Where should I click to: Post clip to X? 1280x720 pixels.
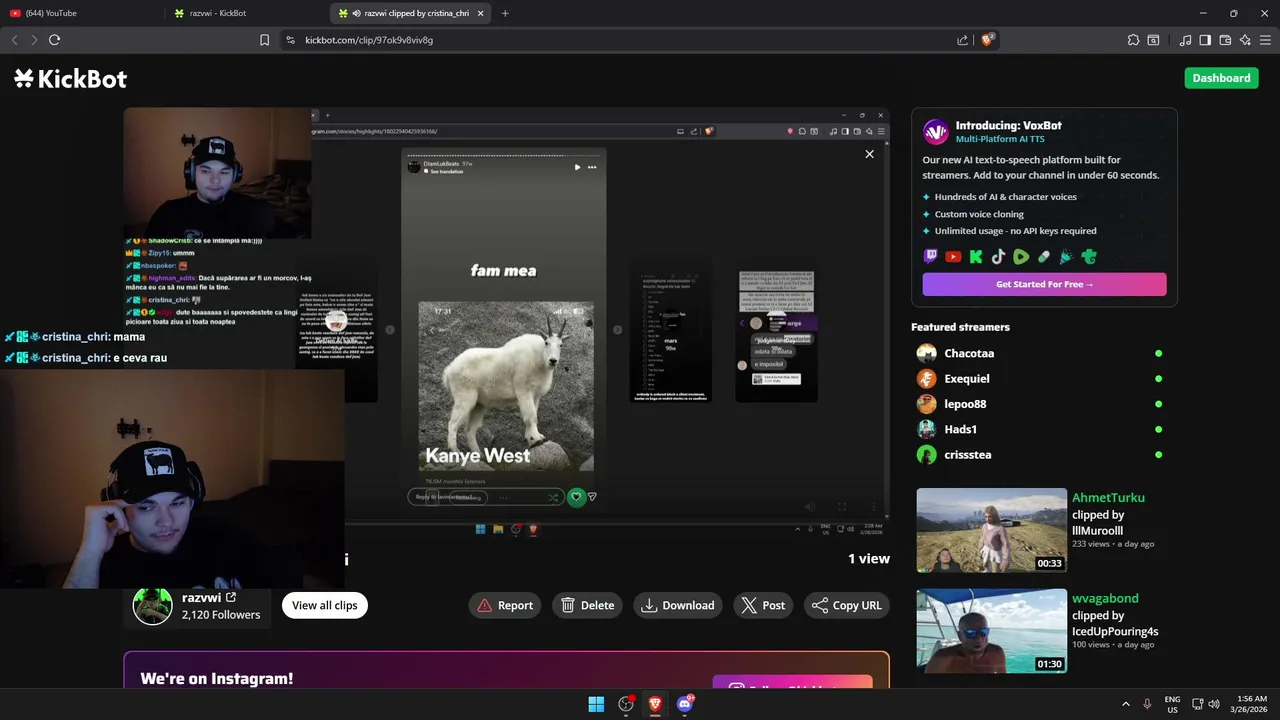[x=763, y=605]
